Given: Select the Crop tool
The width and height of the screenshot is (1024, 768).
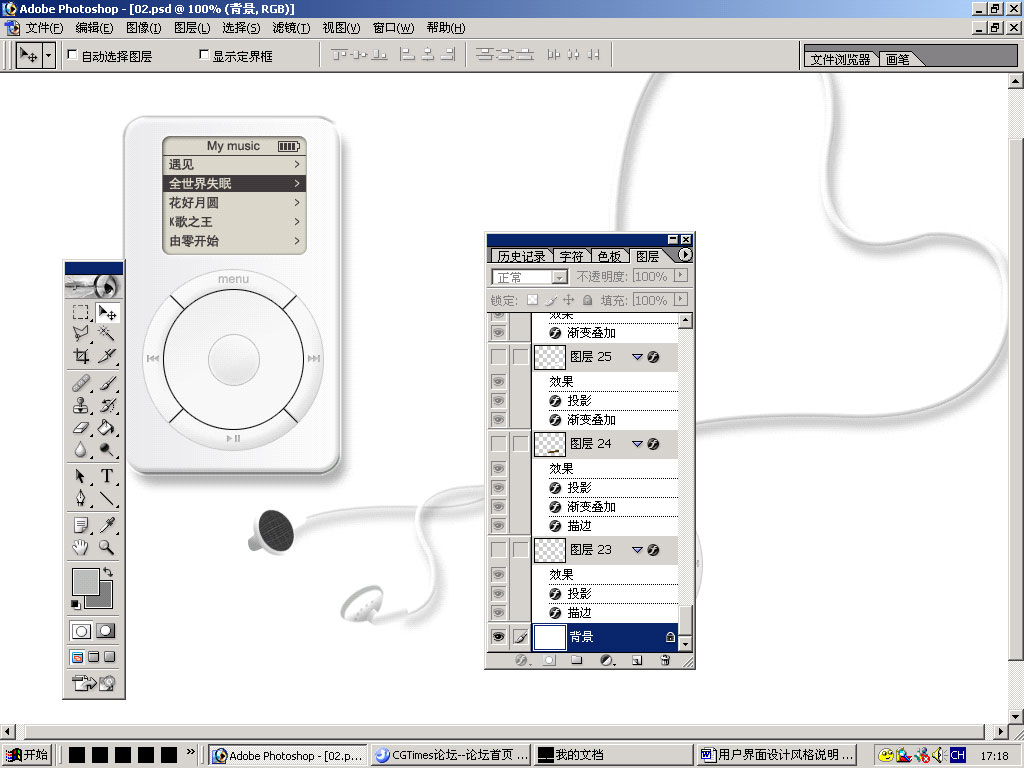Looking at the screenshot, I should (81, 355).
